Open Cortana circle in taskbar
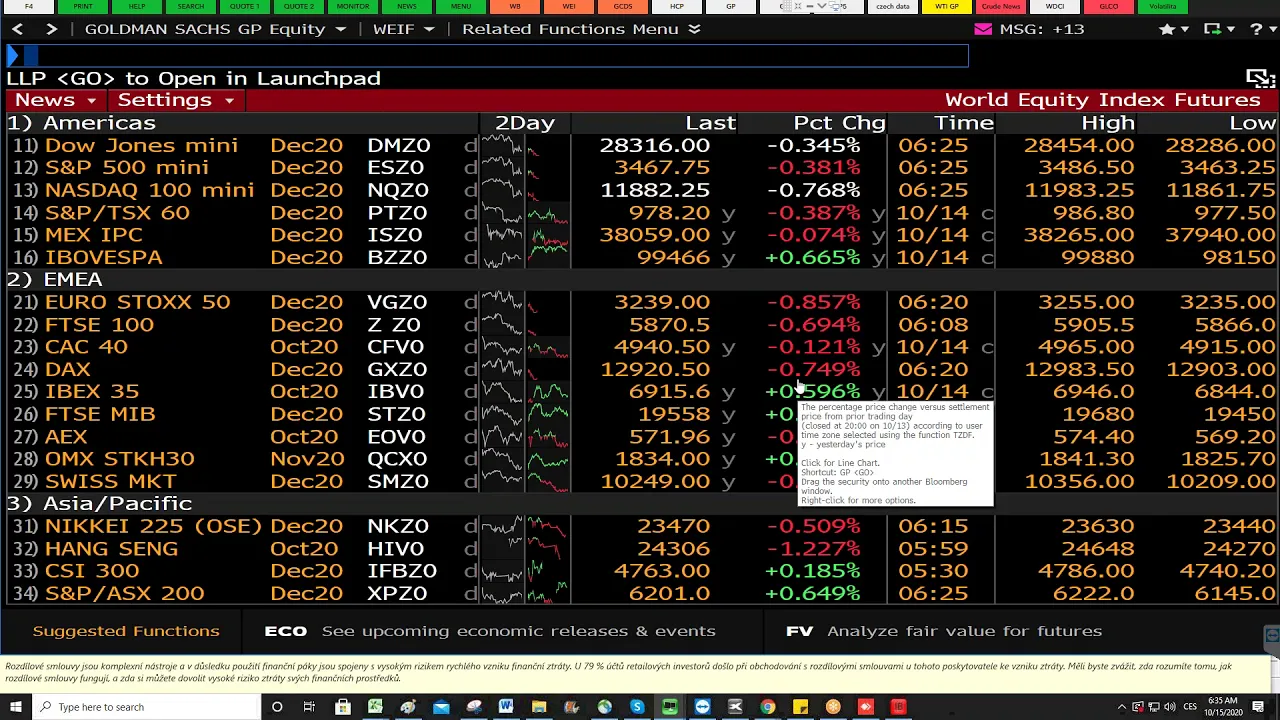 pyautogui.click(x=277, y=707)
